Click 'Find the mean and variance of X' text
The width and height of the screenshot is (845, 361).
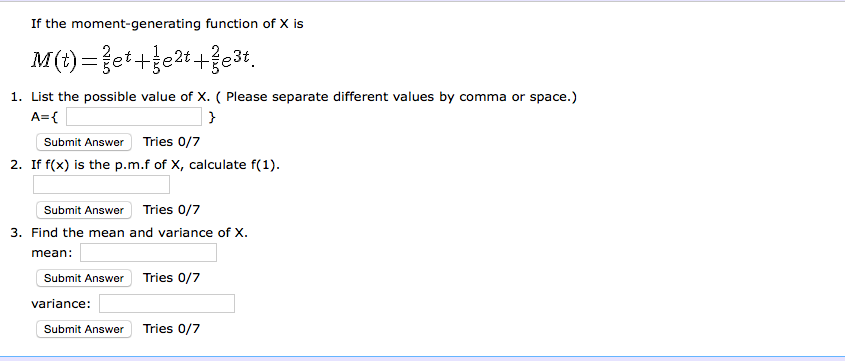(140, 233)
